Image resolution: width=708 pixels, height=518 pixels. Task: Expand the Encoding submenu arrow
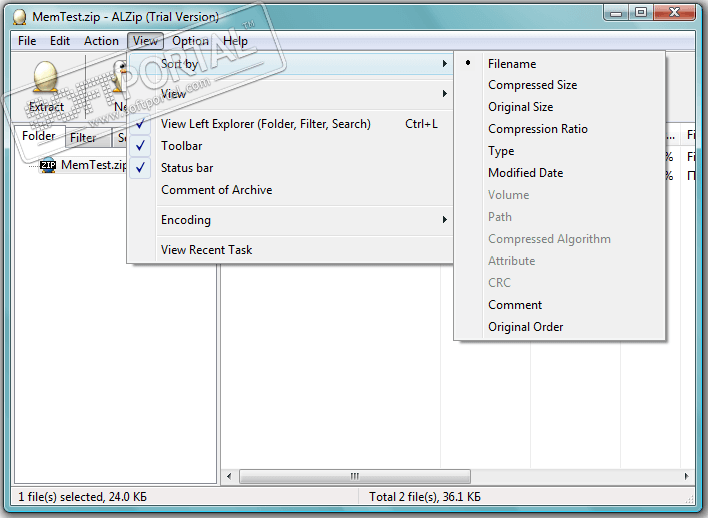point(445,219)
